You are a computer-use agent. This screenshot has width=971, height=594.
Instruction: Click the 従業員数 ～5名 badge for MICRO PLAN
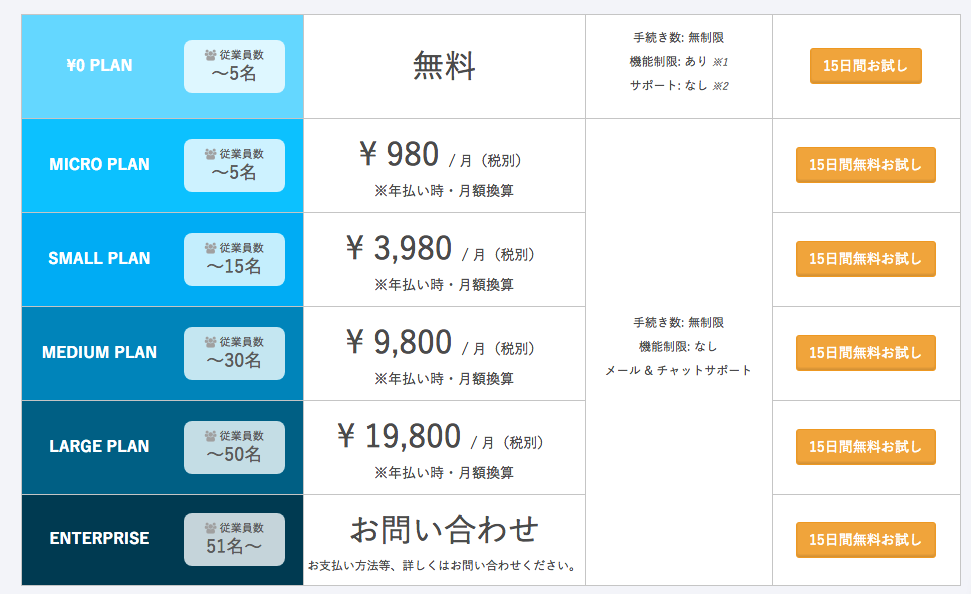(x=234, y=164)
